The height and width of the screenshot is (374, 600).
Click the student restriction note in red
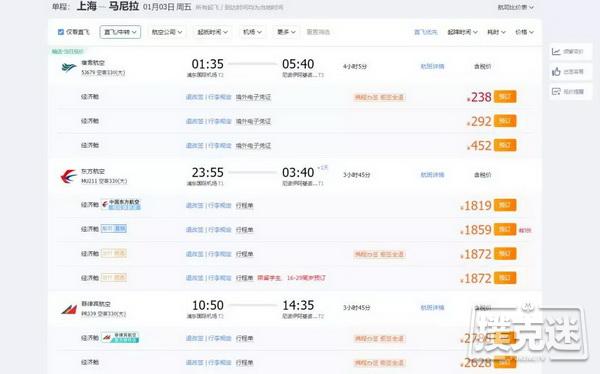(291, 278)
